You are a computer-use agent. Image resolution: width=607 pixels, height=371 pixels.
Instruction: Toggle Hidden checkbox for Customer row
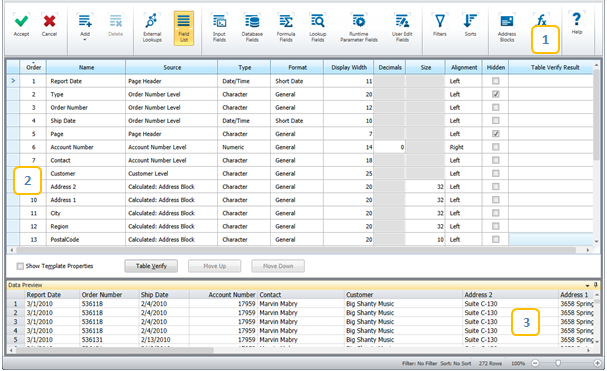pyautogui.click(x=496, y=173)
